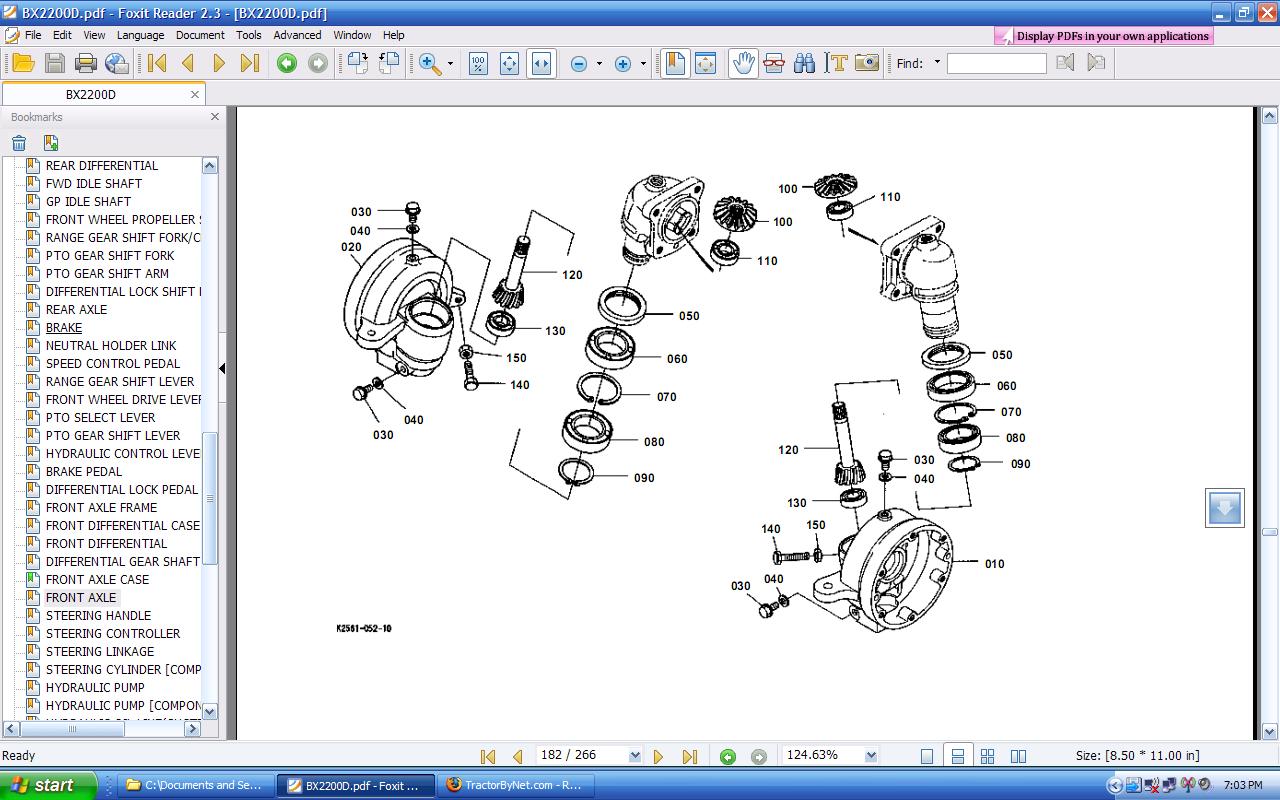Switch to Single Page layout in status bar

click(x=927, y=756)
